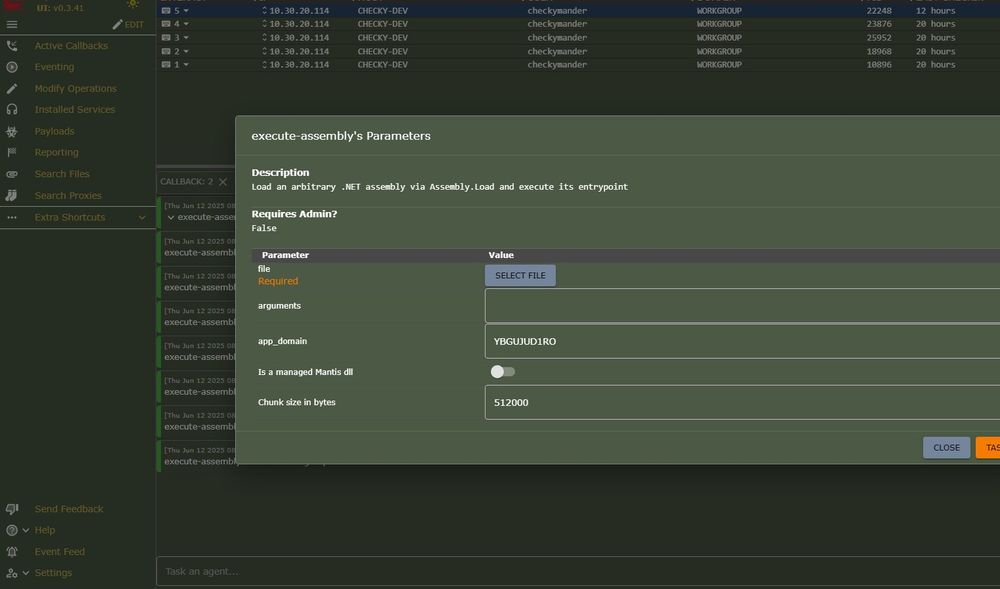Image resolution: width=1000 pixels, height=589 pixels.
Task: Click the Help question-mark icon
Action: (x=11, y=530)
